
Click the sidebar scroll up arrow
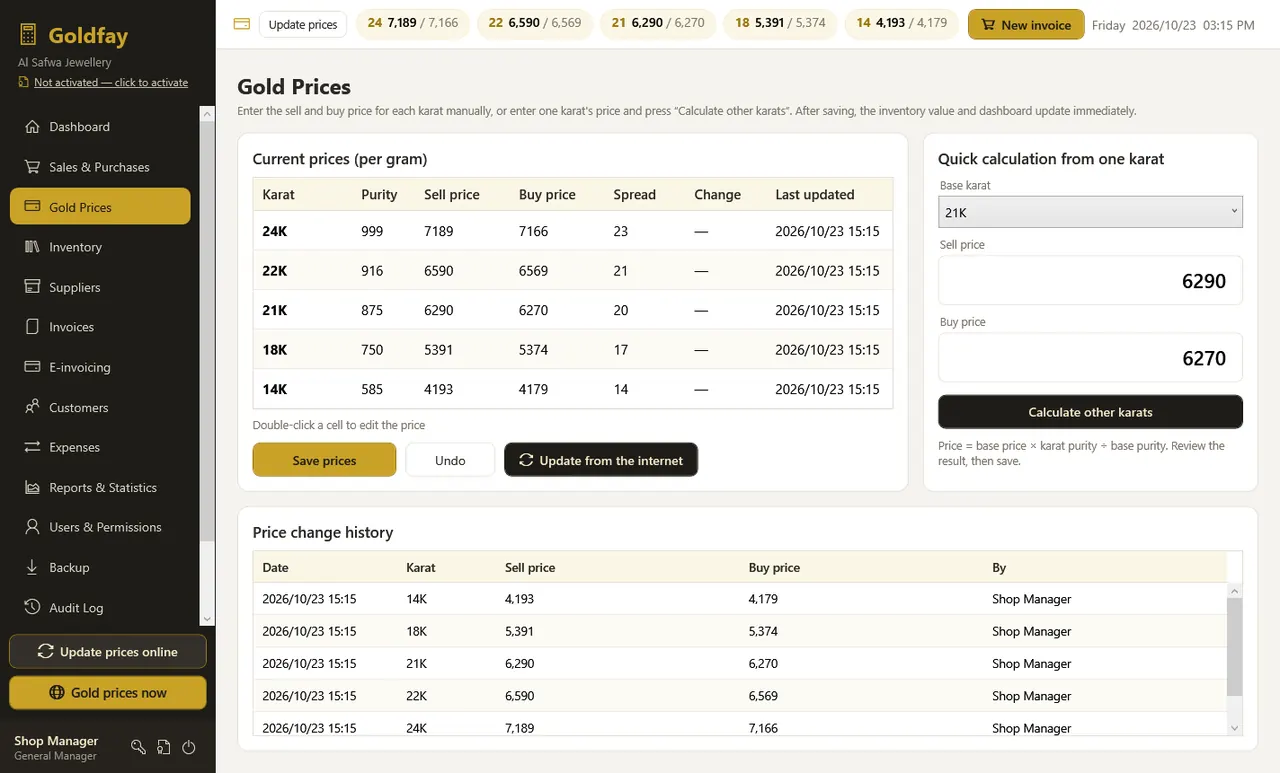208,113
